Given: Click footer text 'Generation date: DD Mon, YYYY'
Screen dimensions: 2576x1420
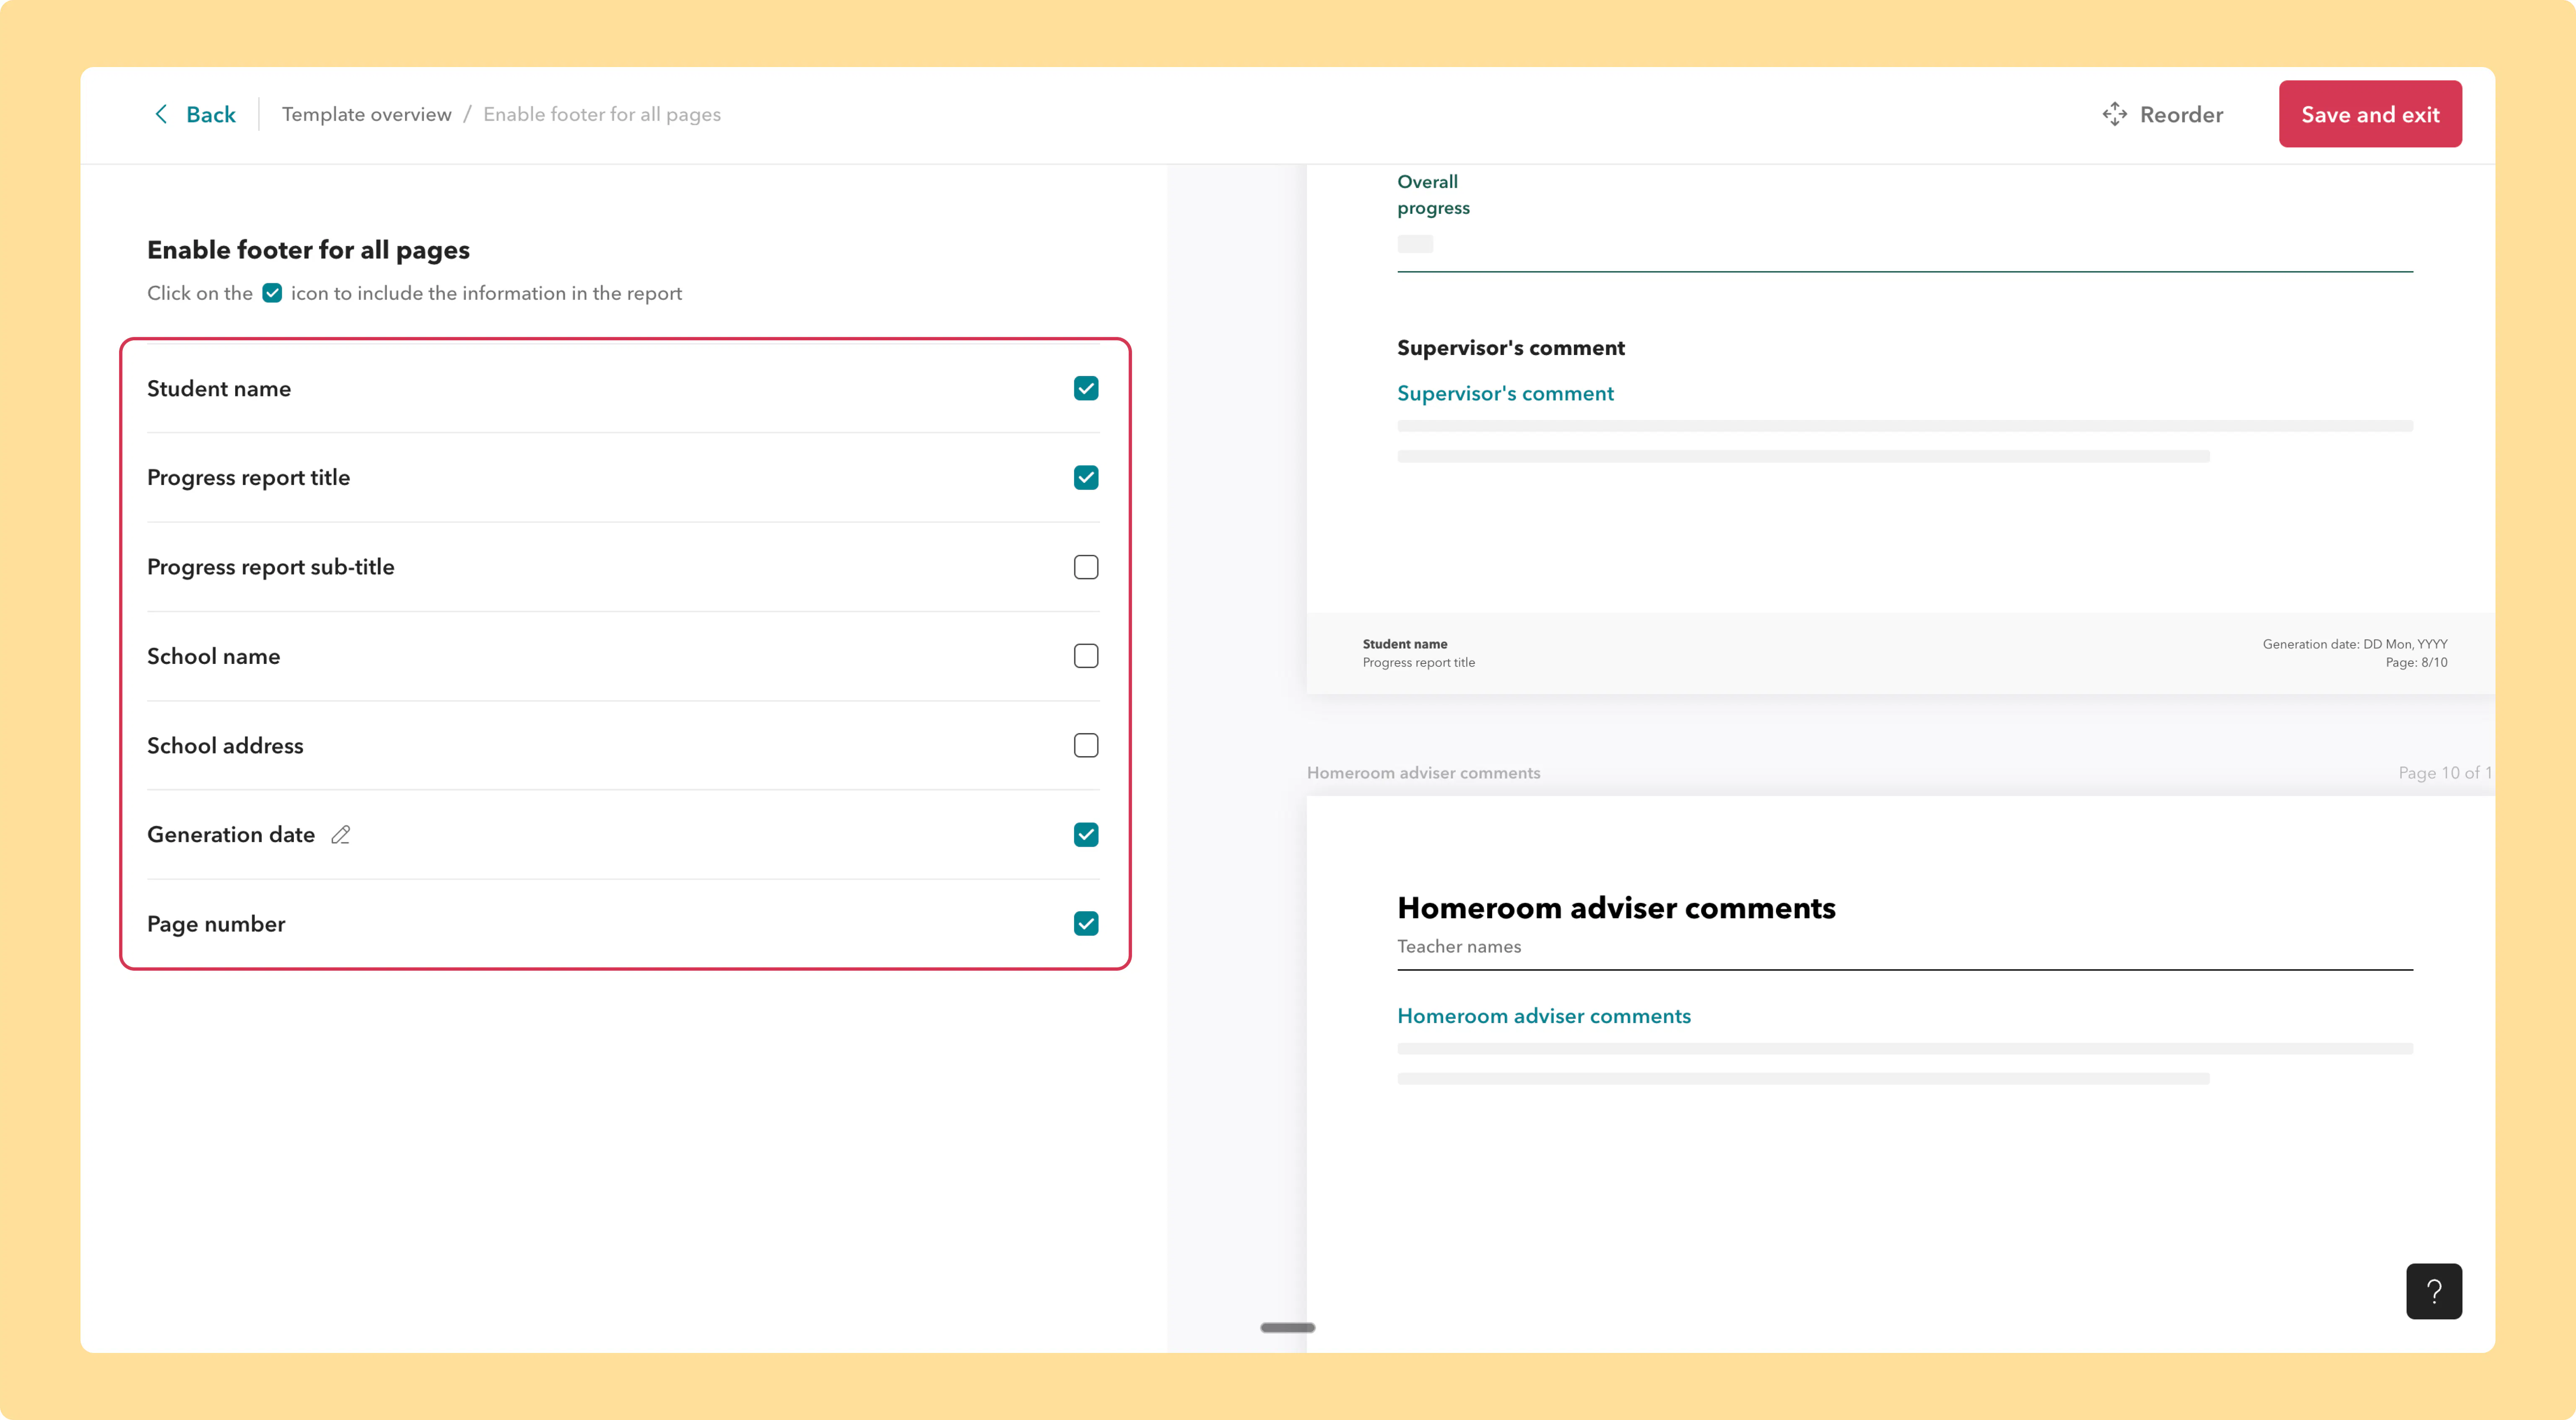Looking at the screenshot, I should point(2355,644).
